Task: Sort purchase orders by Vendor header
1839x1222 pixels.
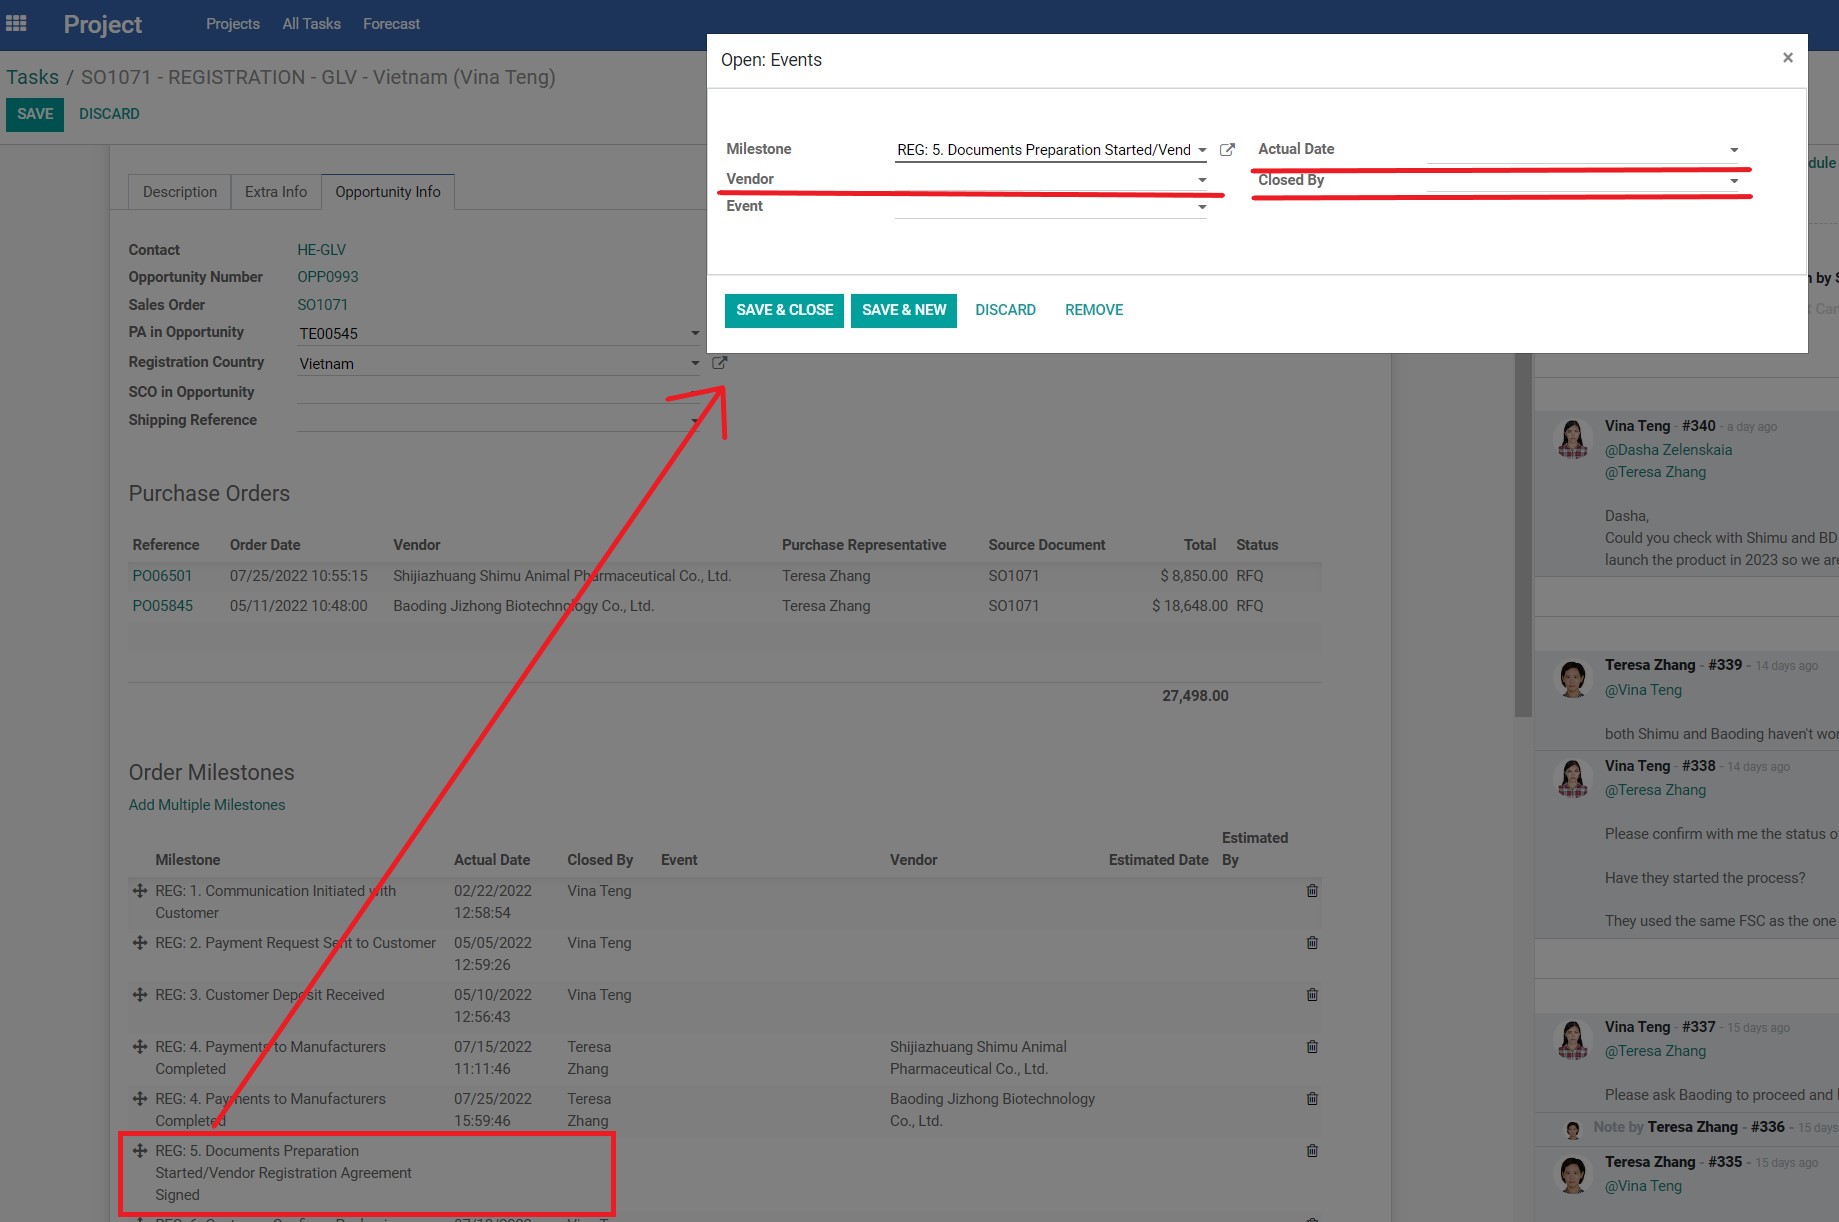Action: (416, 545)
